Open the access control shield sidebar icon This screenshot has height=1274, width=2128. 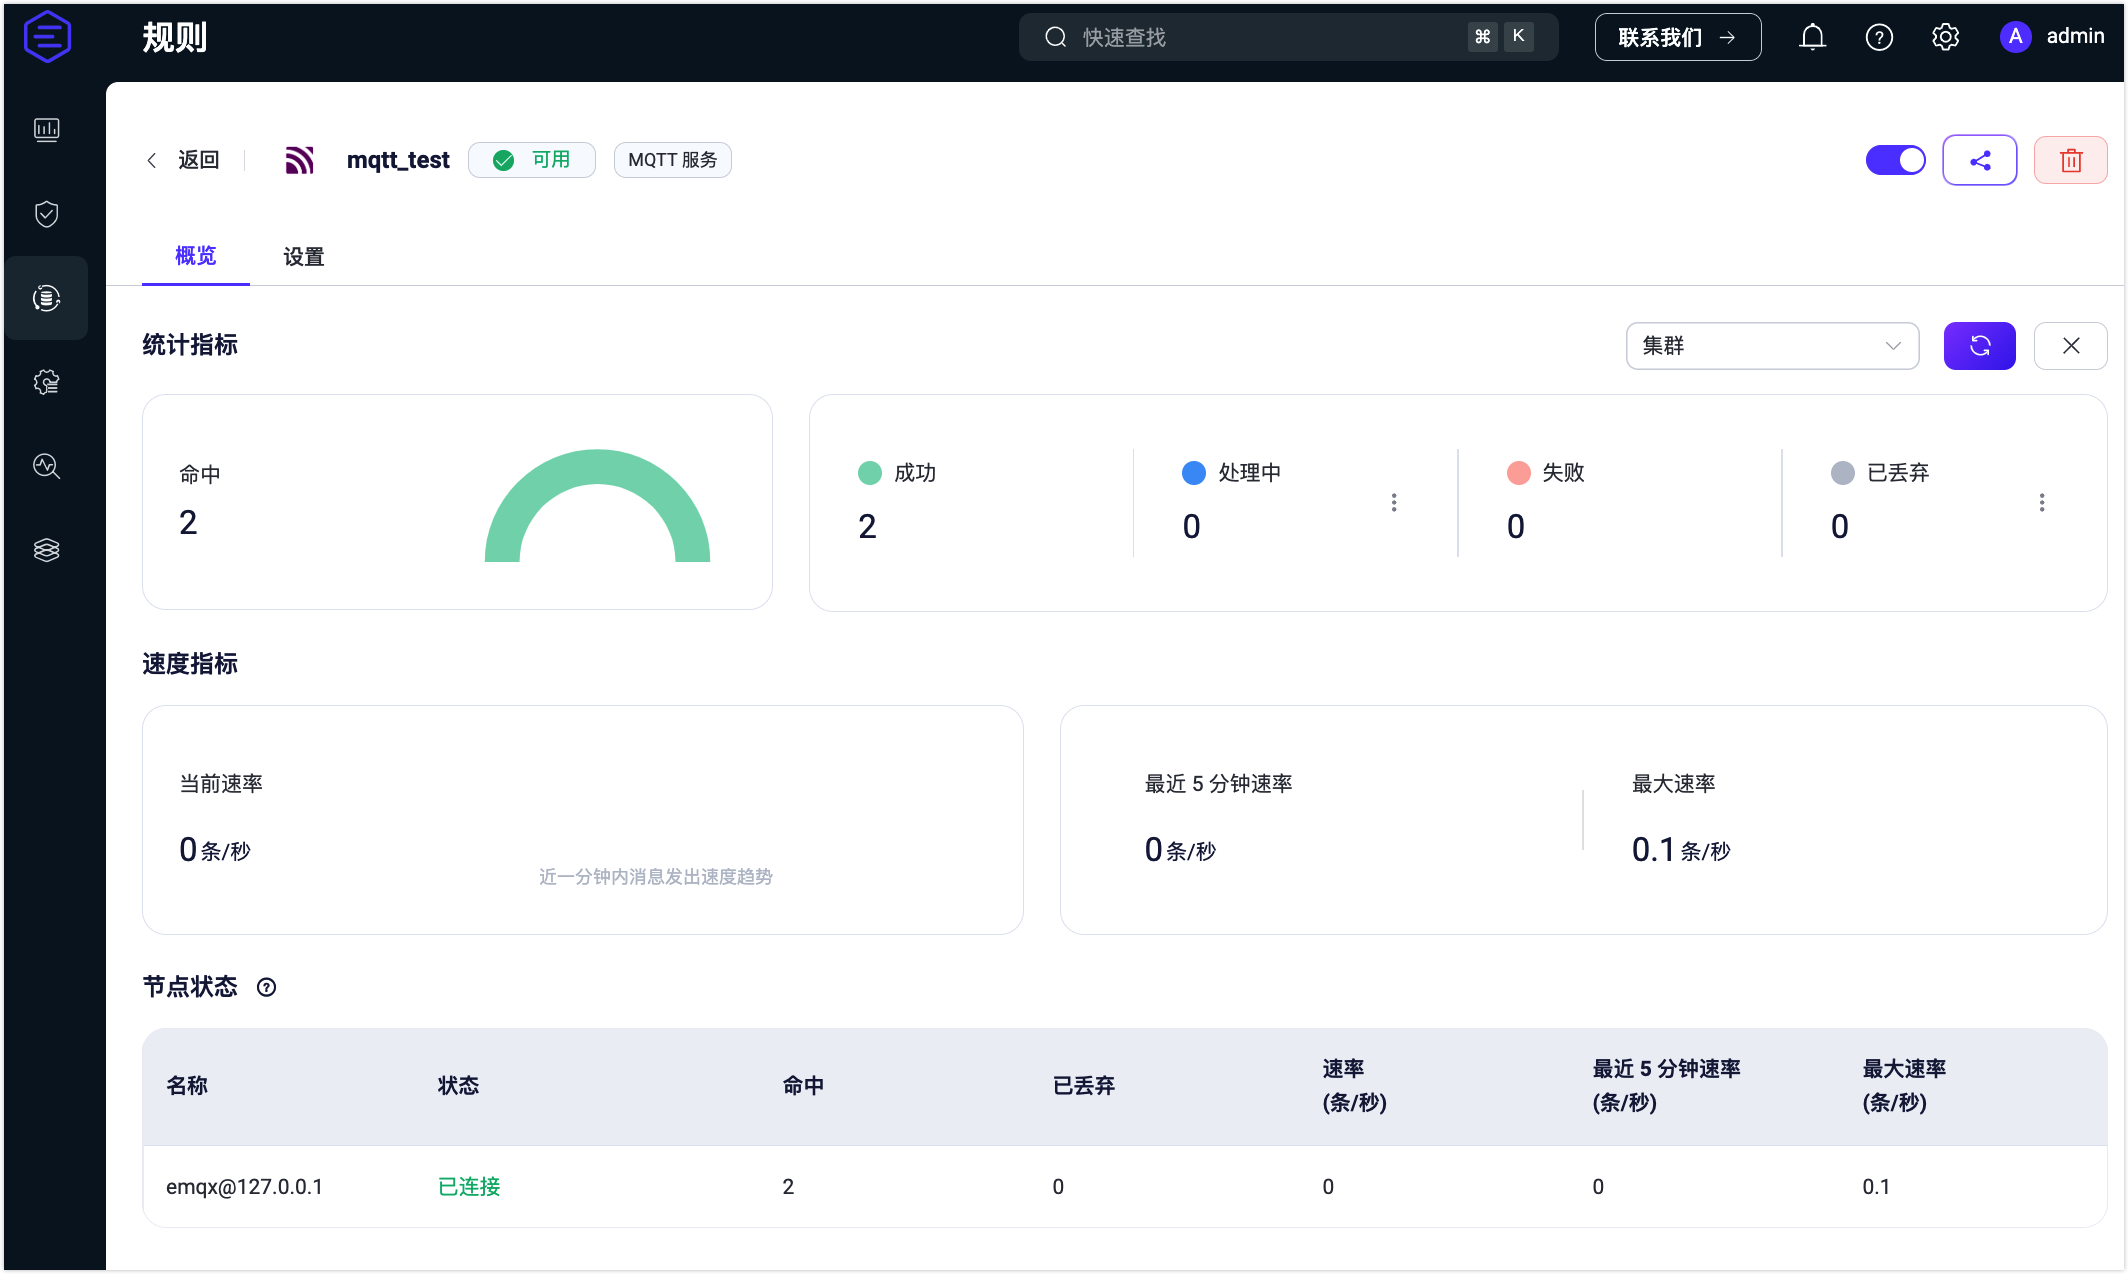47,214
